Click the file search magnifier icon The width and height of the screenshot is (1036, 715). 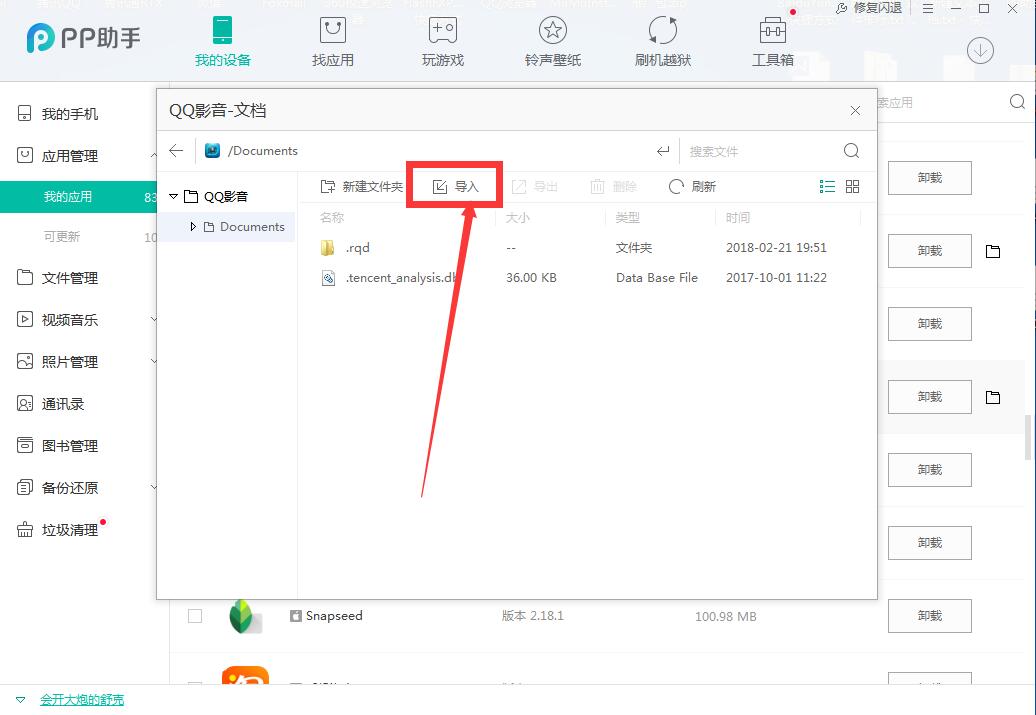click(x=851, y=151)
